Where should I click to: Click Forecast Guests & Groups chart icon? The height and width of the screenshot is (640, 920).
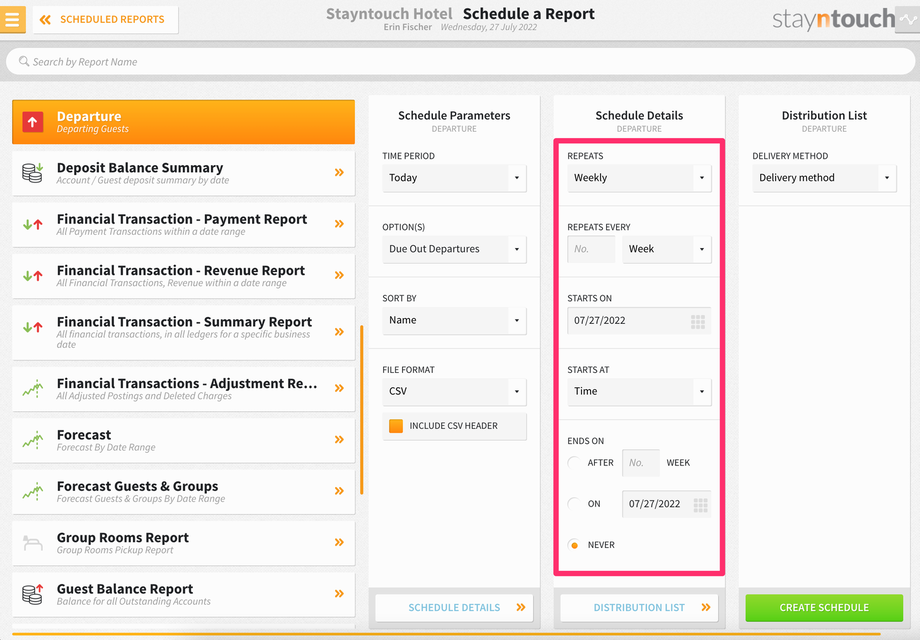33,491
